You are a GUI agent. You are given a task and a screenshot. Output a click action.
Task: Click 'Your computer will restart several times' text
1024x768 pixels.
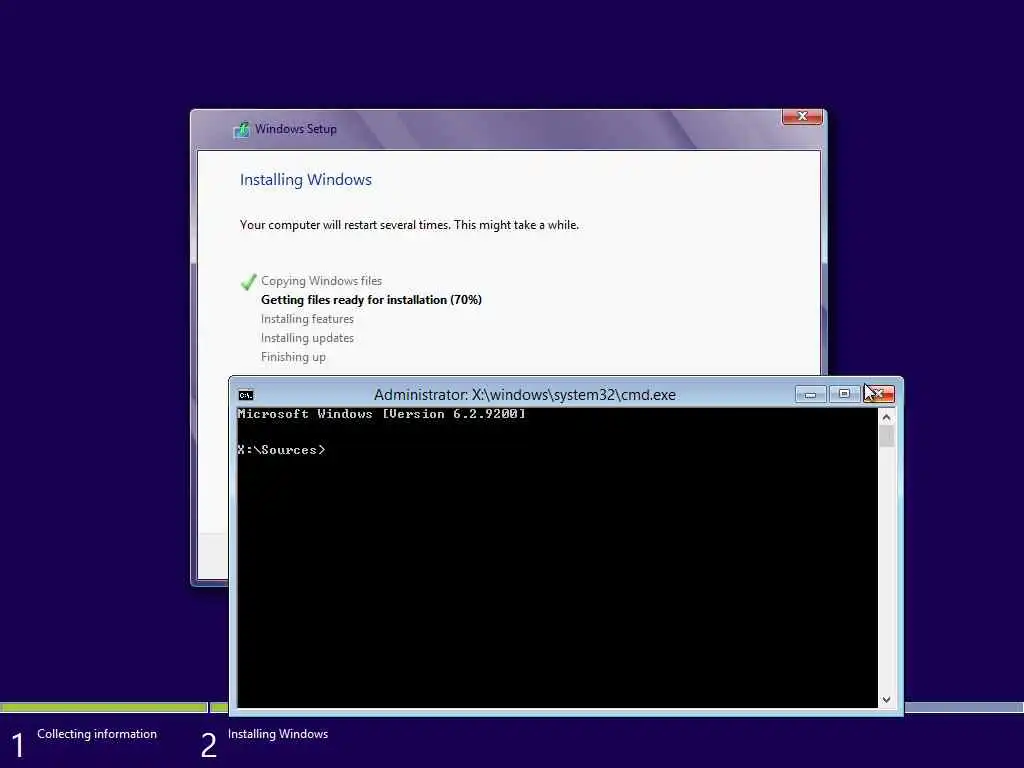click(409, 225)
